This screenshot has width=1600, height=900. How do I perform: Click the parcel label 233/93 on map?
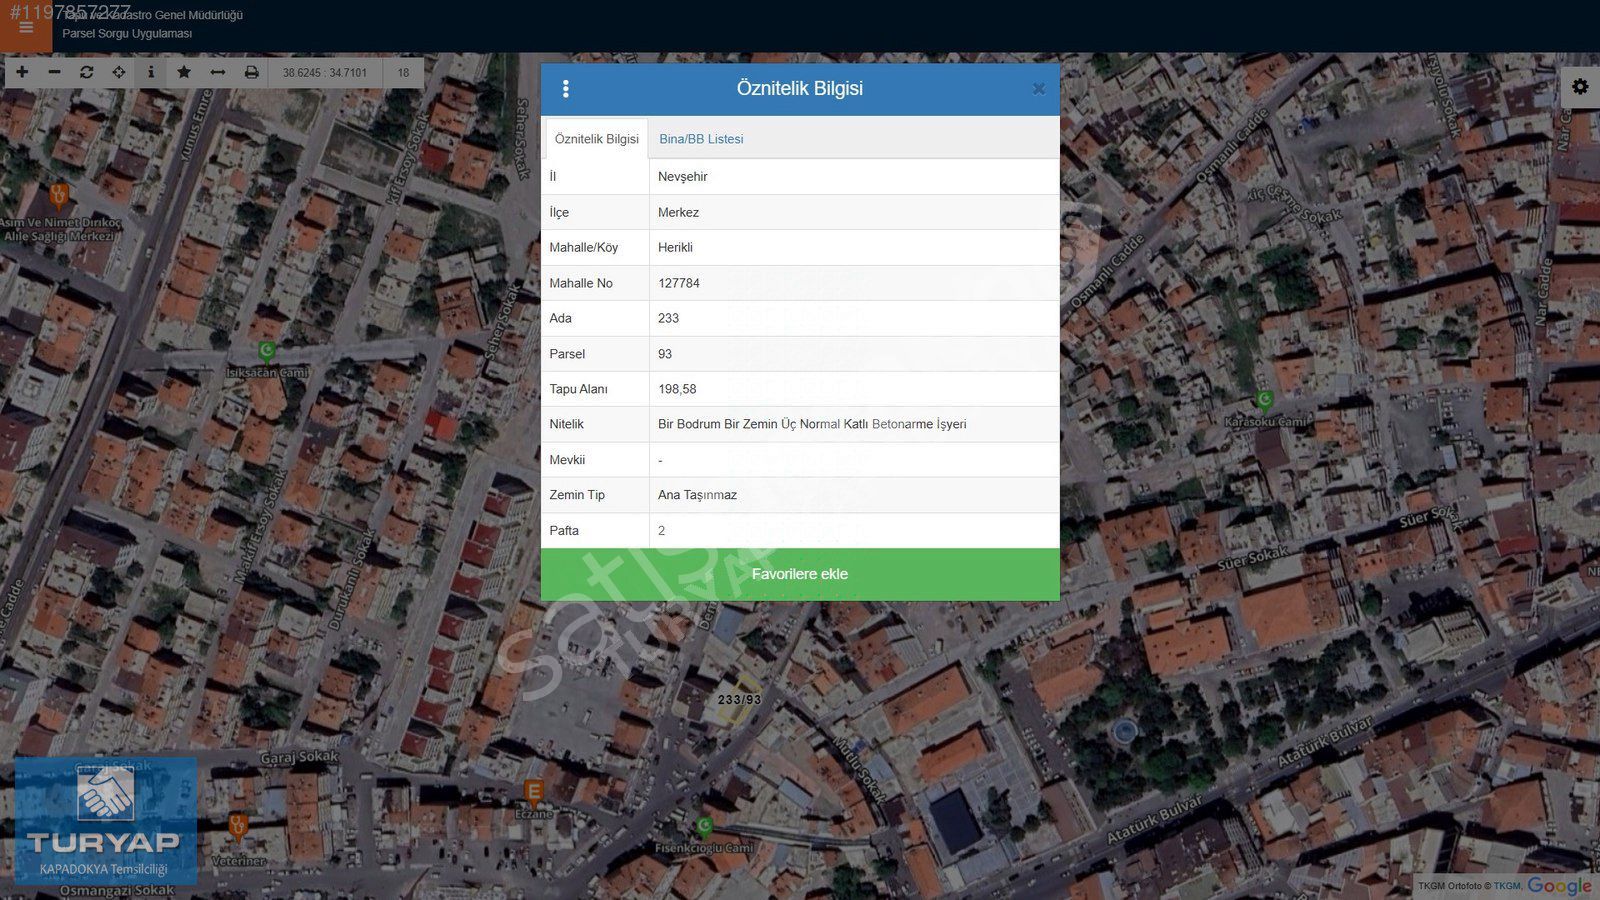[x=740, y=700]
